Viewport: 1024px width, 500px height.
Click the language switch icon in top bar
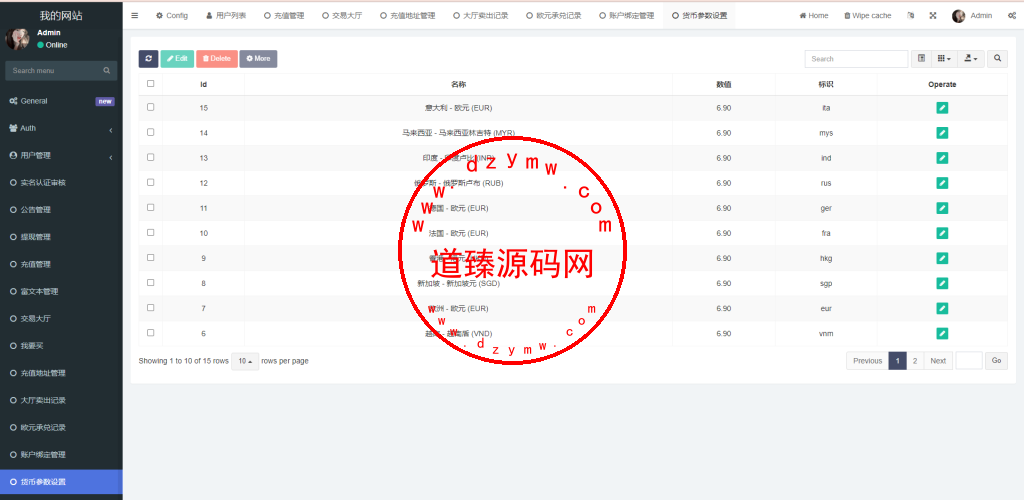click(x=910, y=16)
